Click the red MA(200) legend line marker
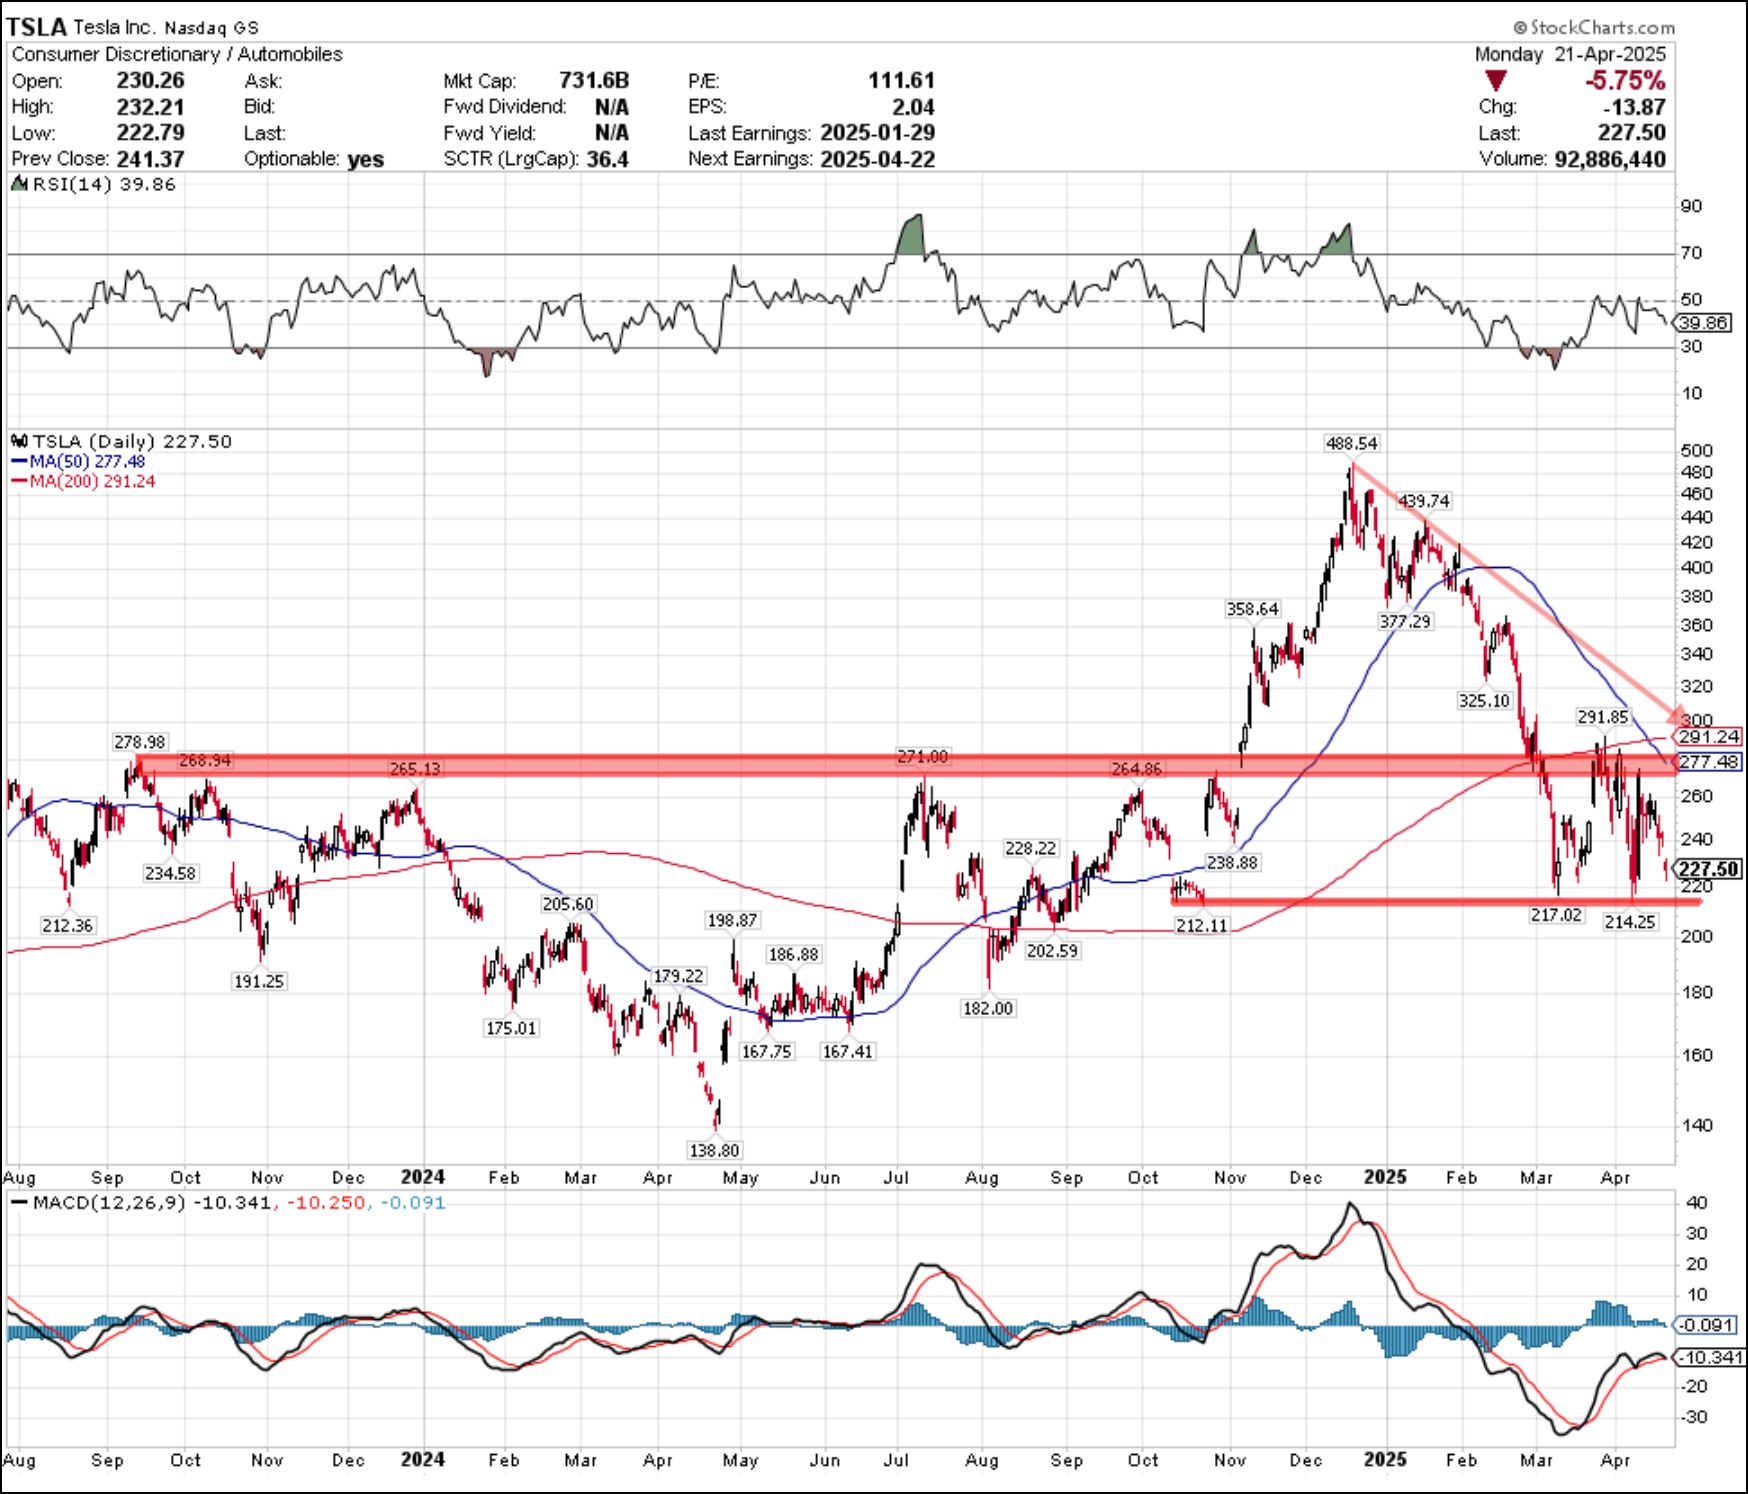This screenshot has height=1494, width=1748. [x=19, y=481]
